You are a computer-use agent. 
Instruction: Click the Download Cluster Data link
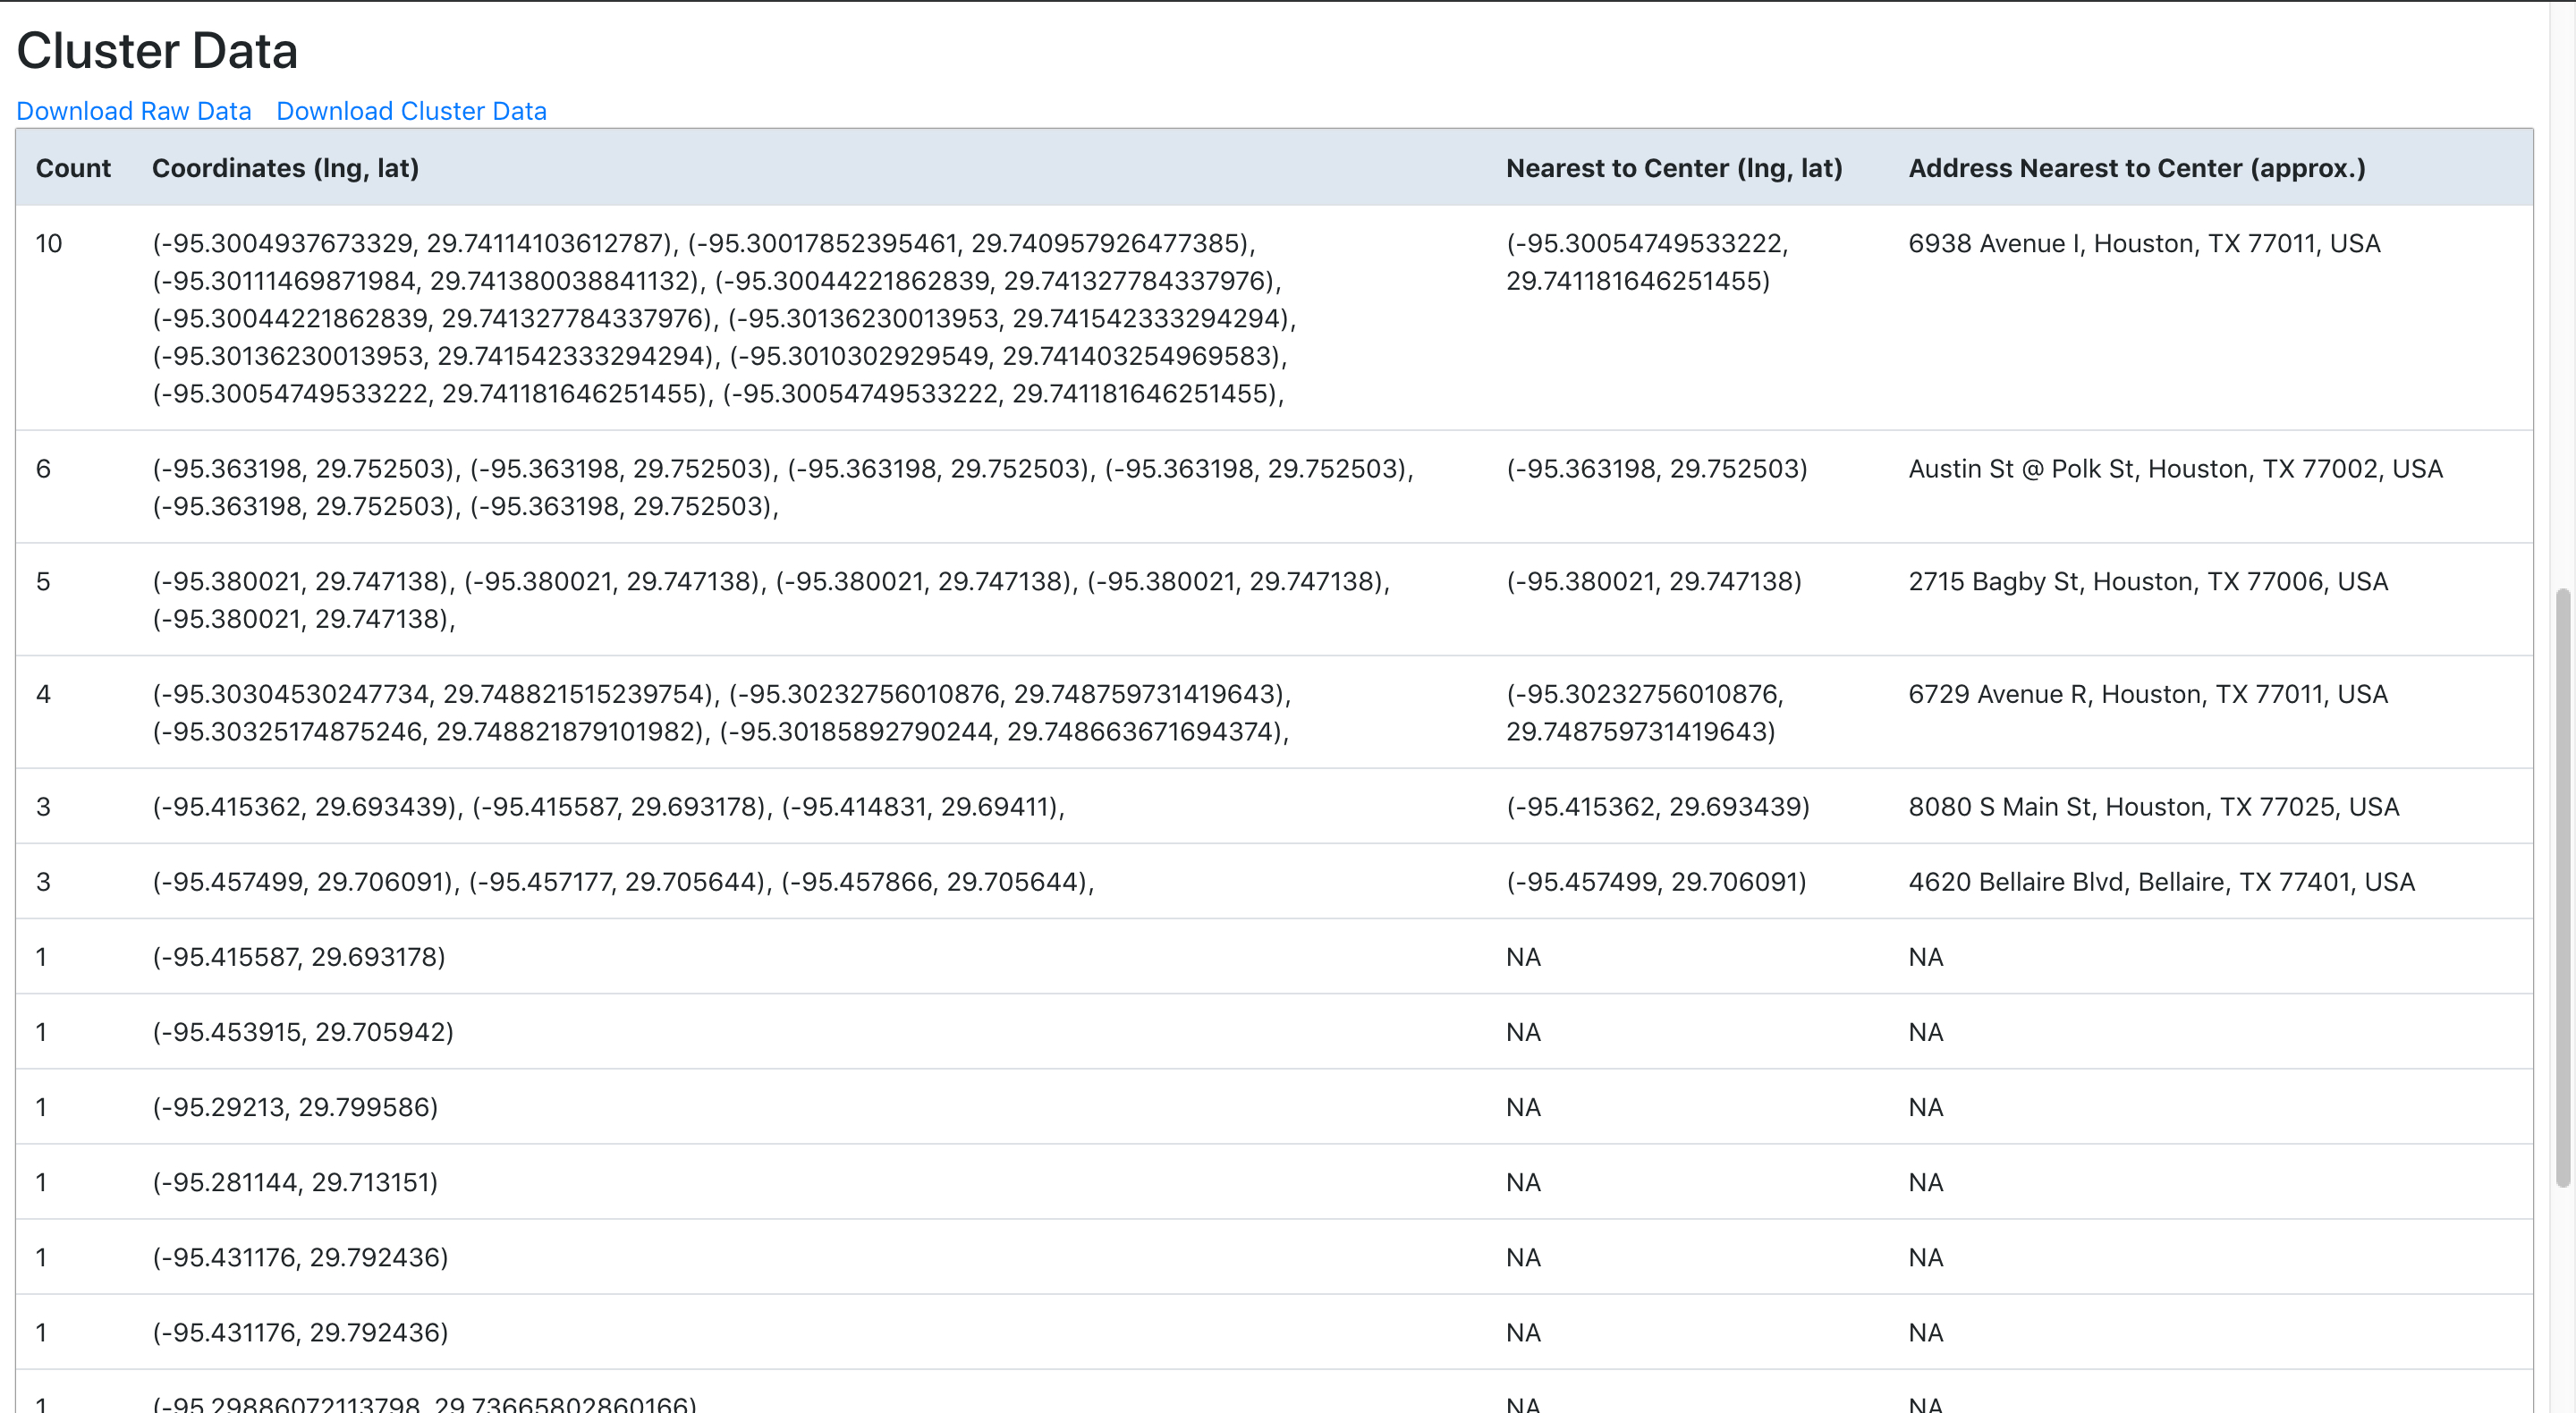coord(411,111)
